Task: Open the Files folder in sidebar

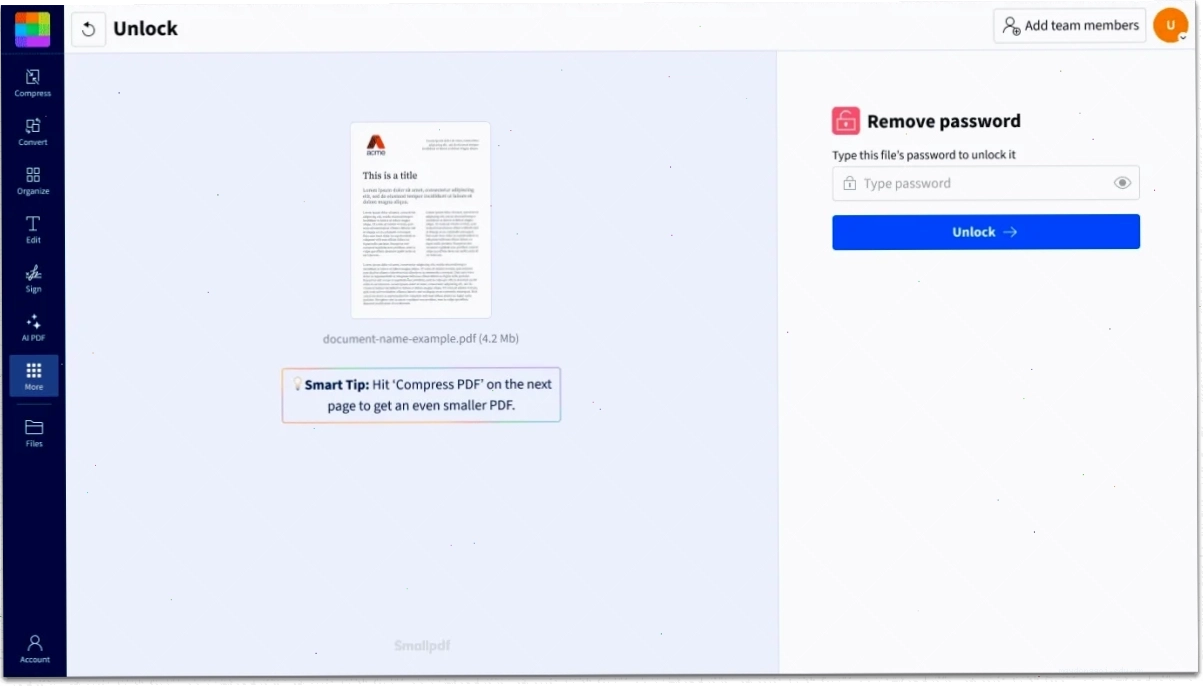Action: [x=34, y=433]
